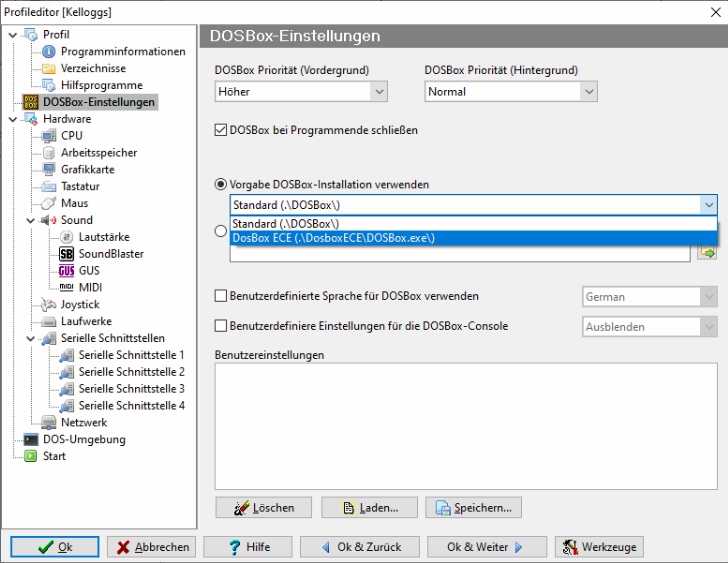Click the browse folder icon beside path field
This screenshot has height=563, width=728.
tap(707, 253)
